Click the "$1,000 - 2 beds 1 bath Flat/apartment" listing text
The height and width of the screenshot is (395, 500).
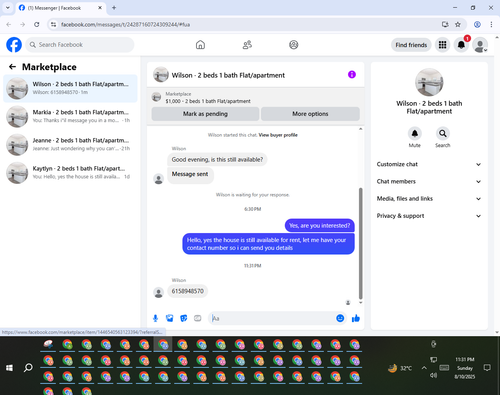pos(208,101)
